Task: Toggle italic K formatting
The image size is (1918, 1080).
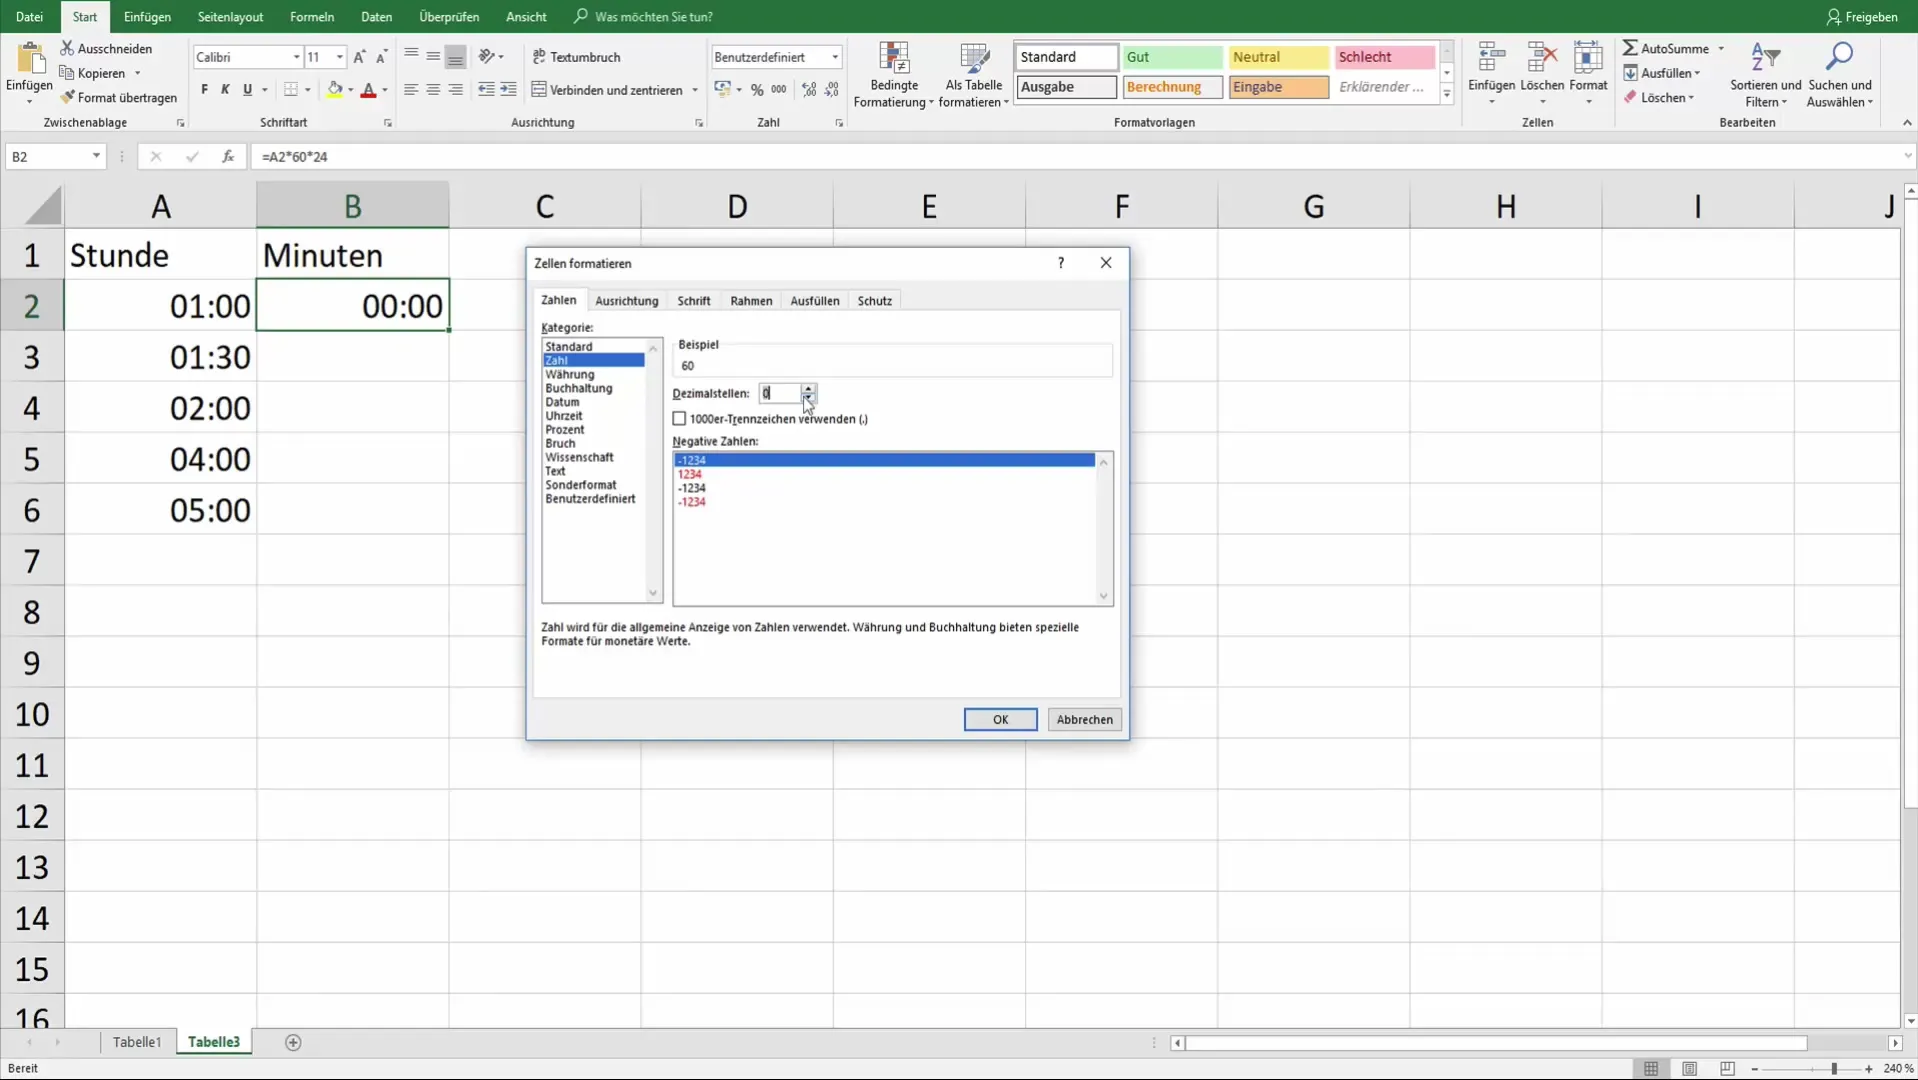Action: pos(226,90)
